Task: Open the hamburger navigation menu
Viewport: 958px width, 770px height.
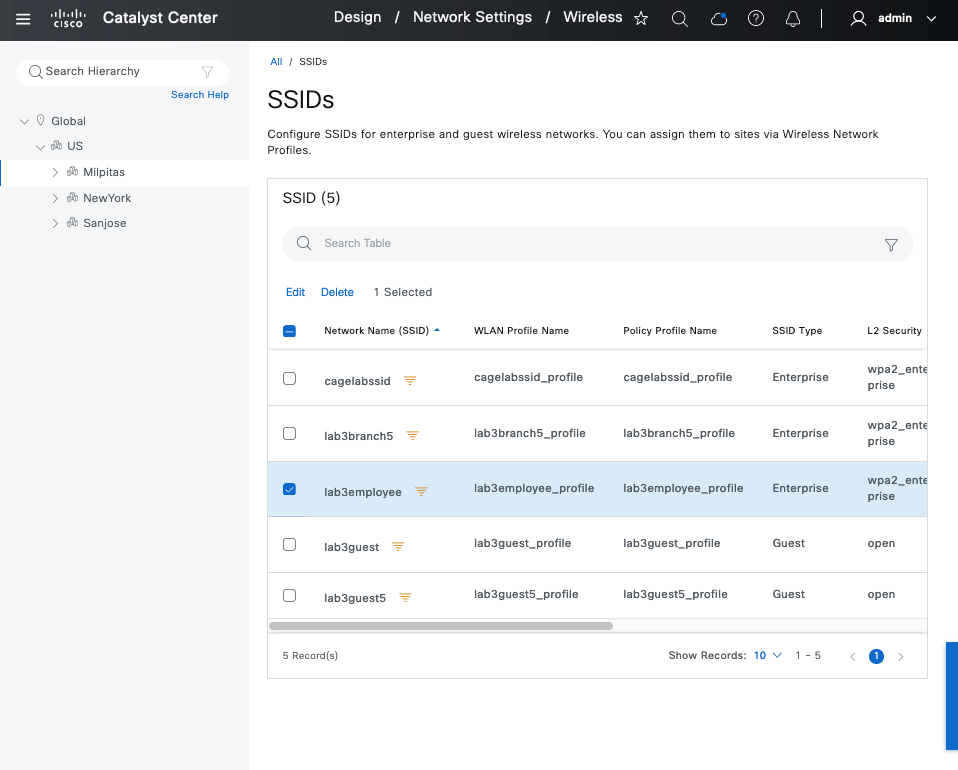Action: coord(23,19)
